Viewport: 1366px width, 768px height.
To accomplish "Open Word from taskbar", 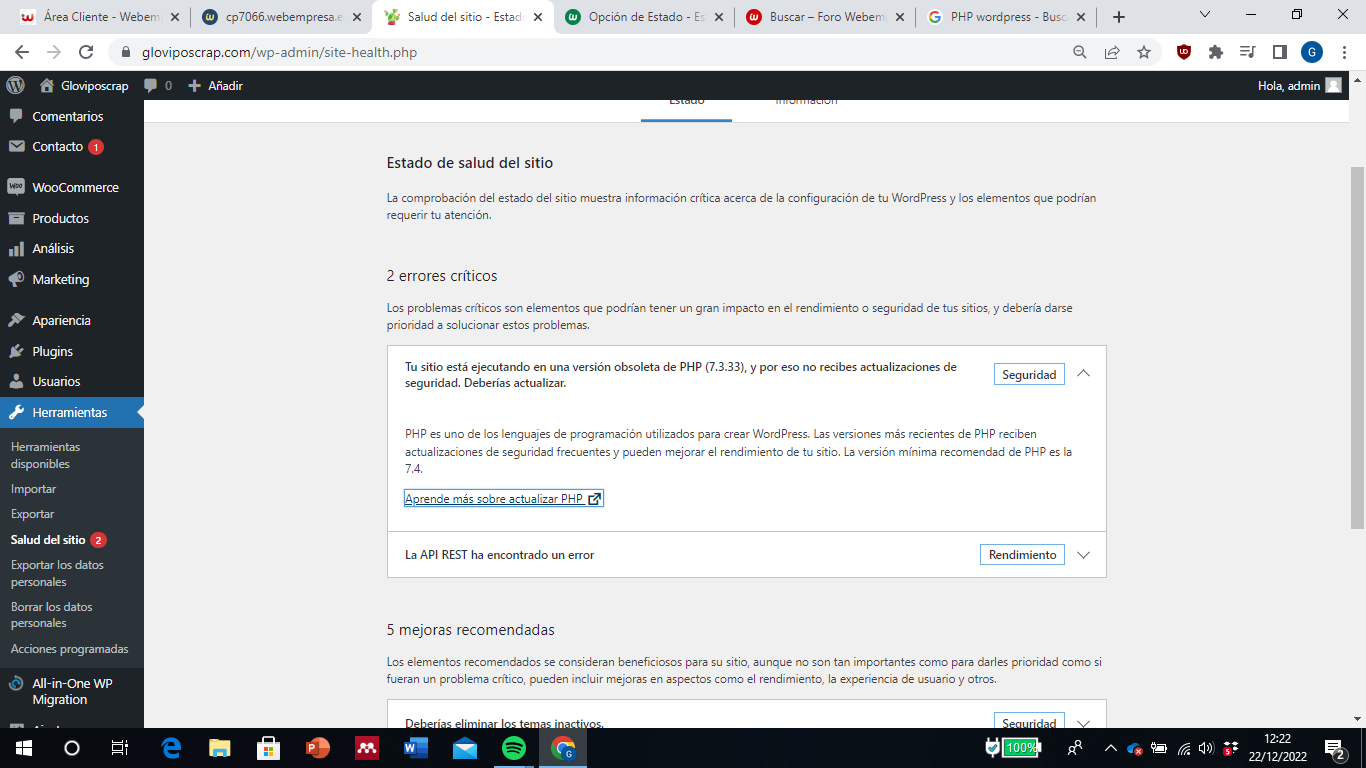I will coord(416,748).
